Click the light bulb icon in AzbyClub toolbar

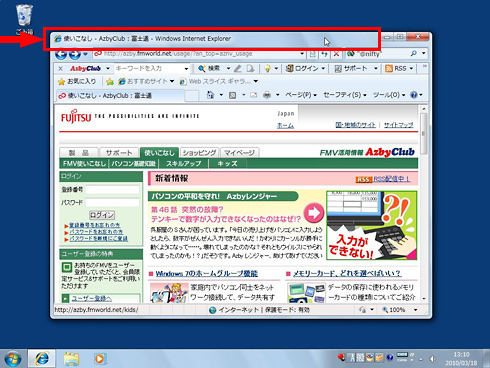pyautogui.click(x=267, y=69)
